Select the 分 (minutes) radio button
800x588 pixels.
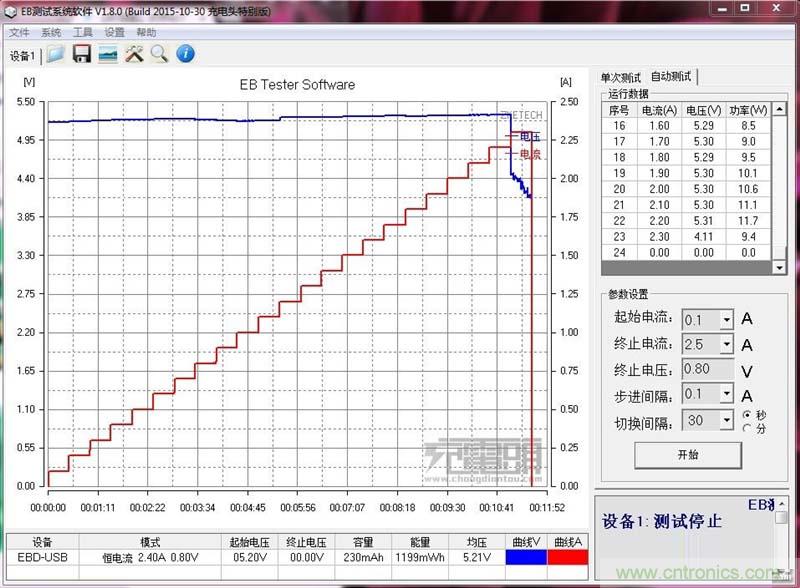[x=746, y=426]
